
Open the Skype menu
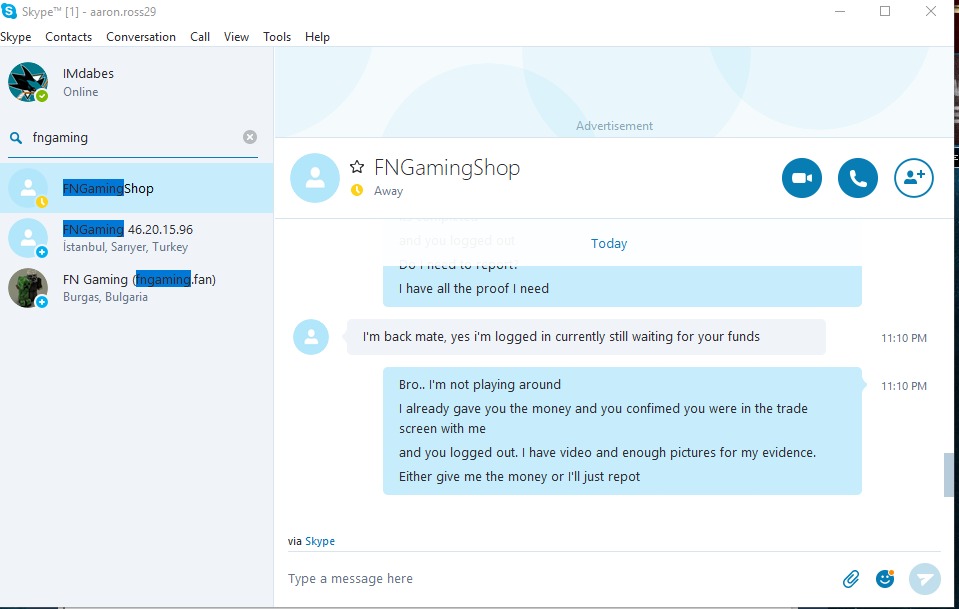[x=15, y=37]
